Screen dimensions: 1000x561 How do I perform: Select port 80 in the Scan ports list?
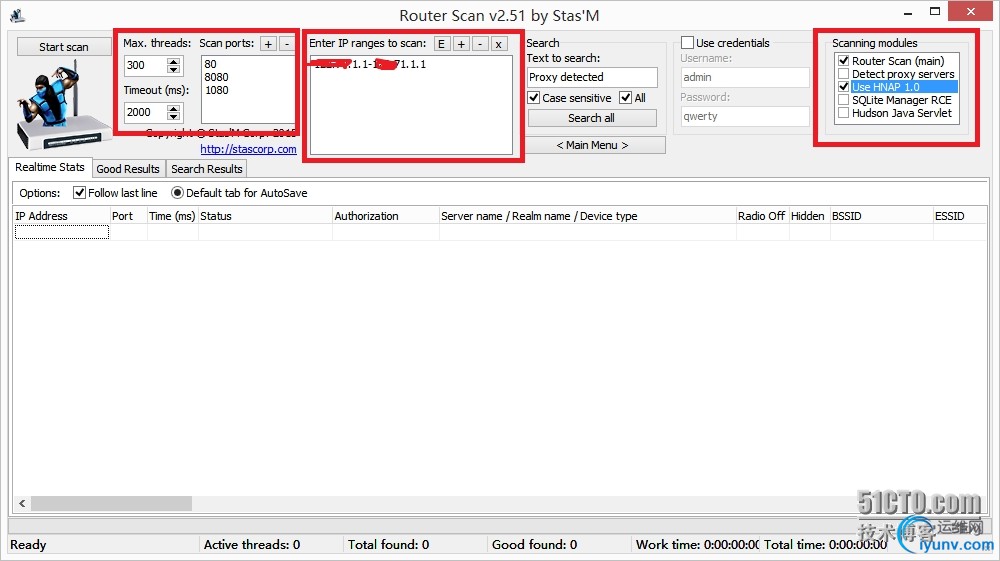pos(210,64)
